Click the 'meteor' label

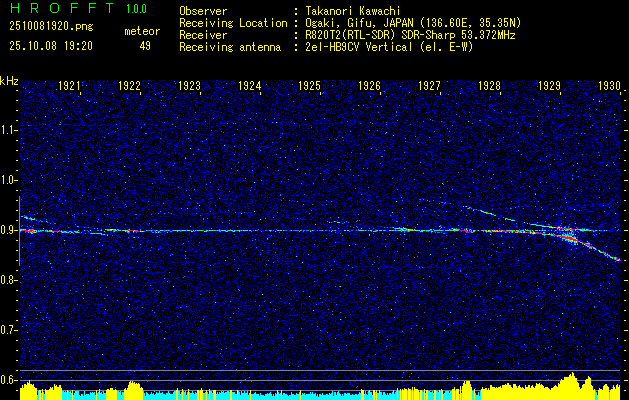[x=142, y=31]
